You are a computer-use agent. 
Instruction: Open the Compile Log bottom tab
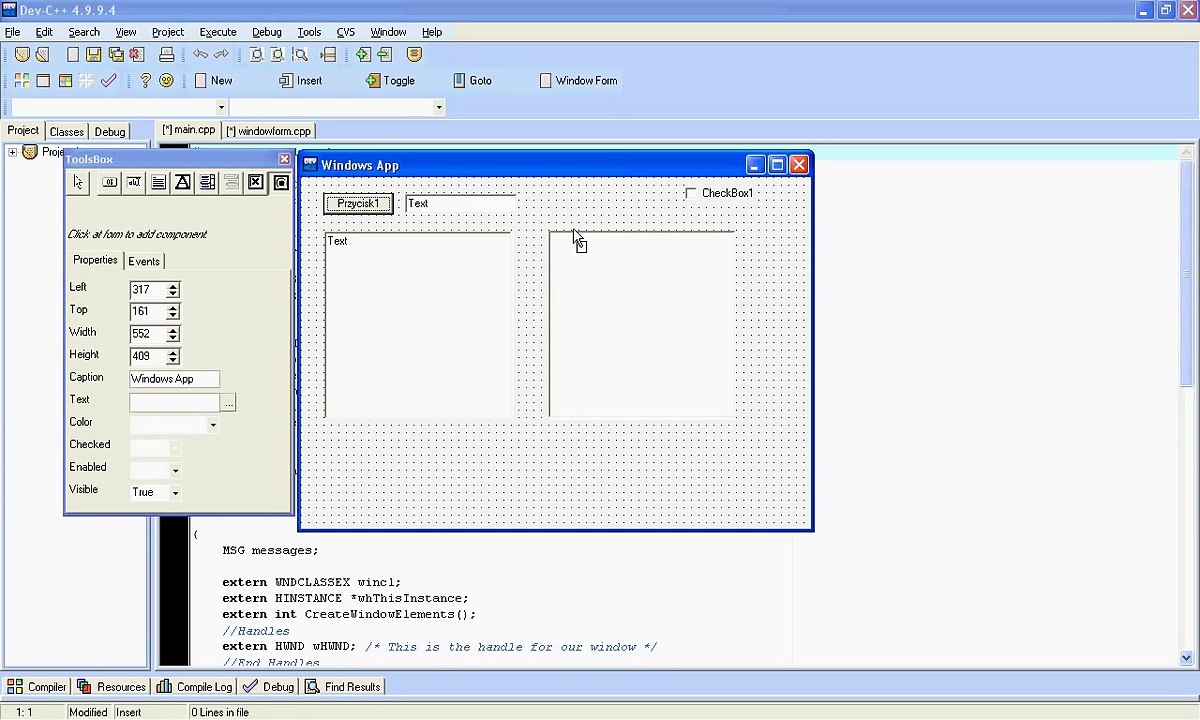click(195, 687)
